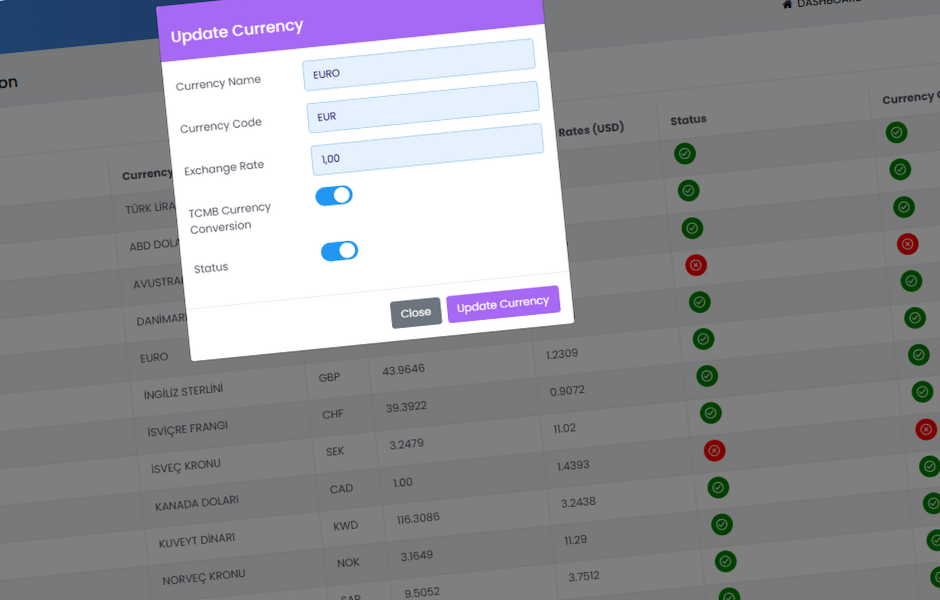Click the Status icon in the AVUSTRA row
The width and height of the screenshot is (940, 600).
(692, 228)
